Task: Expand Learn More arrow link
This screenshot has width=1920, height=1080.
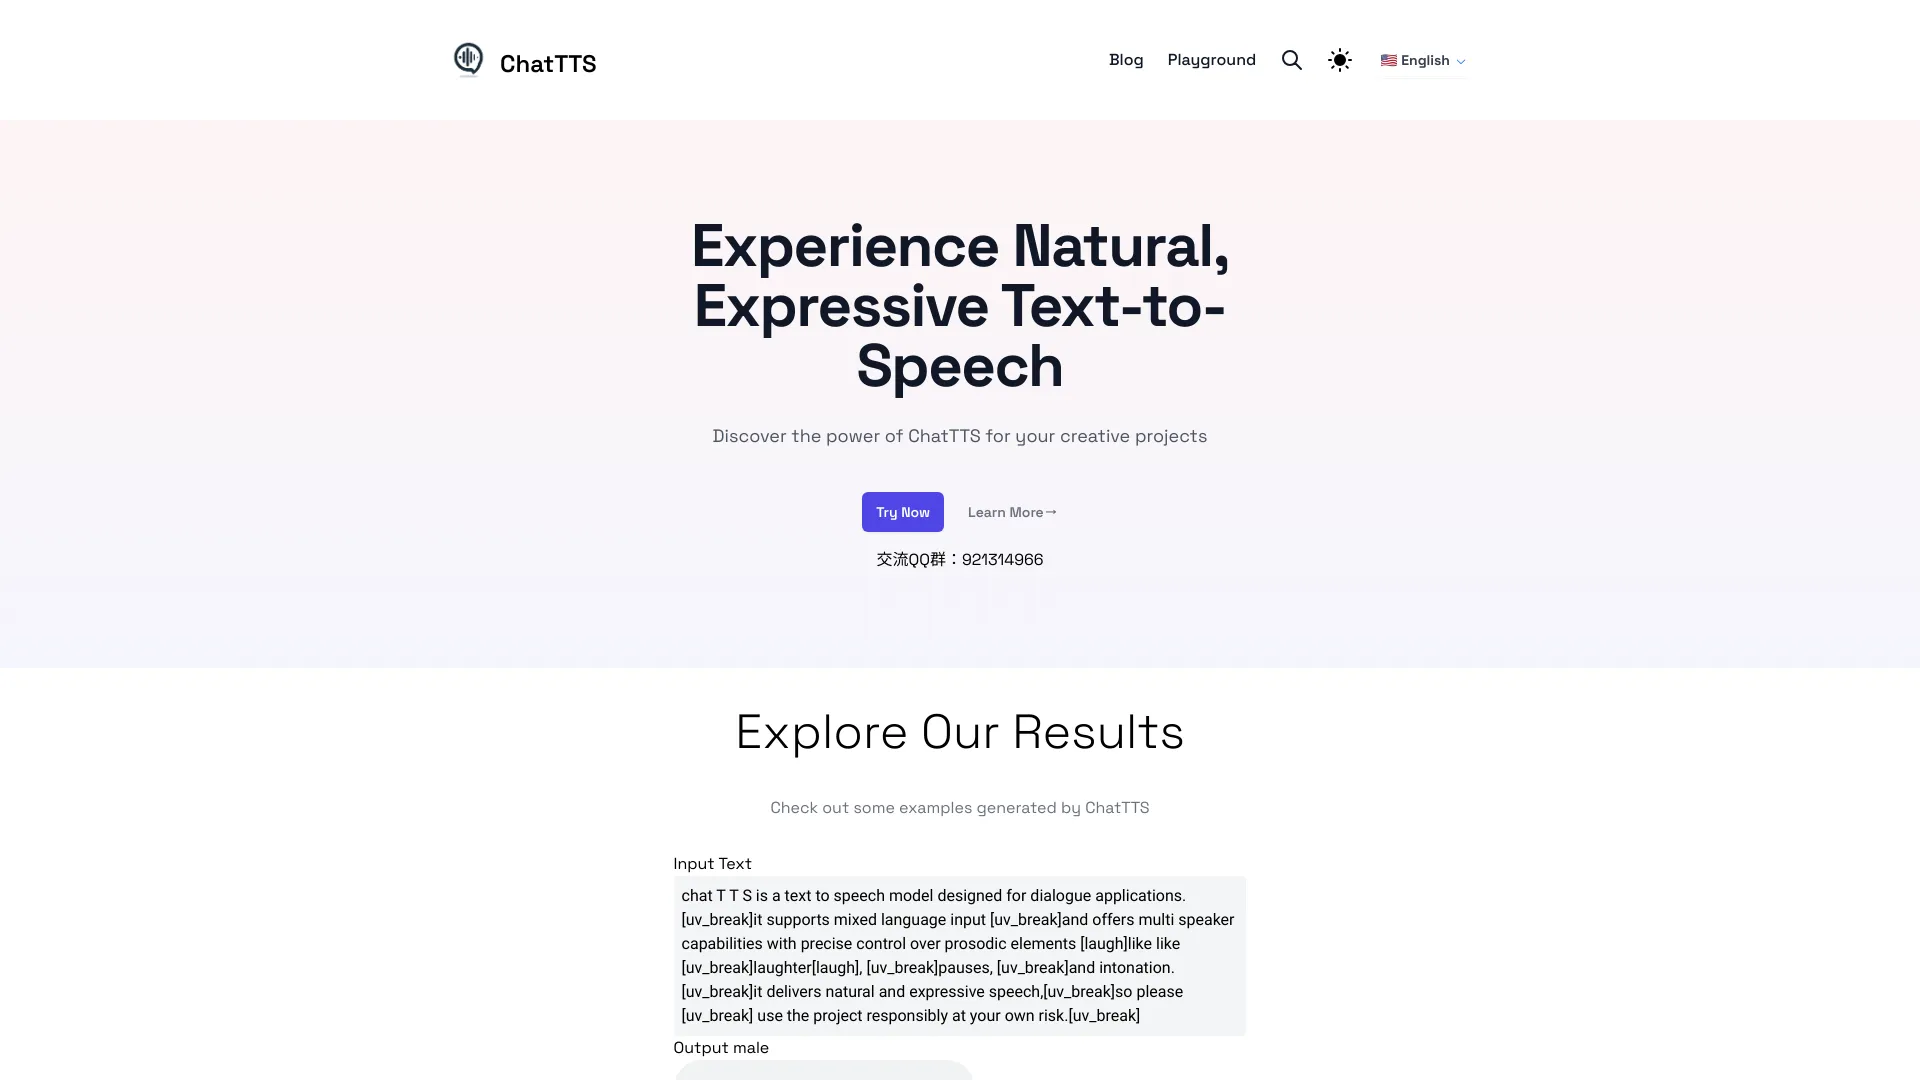Action: point(1011,510)
